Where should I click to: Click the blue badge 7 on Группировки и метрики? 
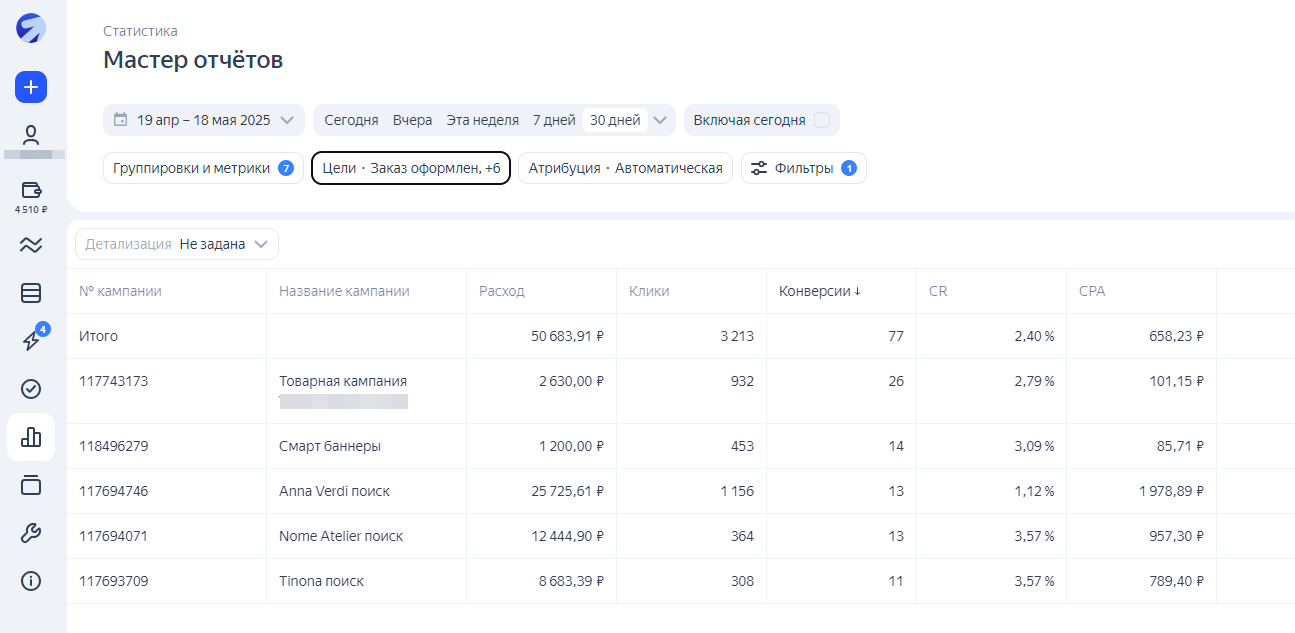coord(286,168)
